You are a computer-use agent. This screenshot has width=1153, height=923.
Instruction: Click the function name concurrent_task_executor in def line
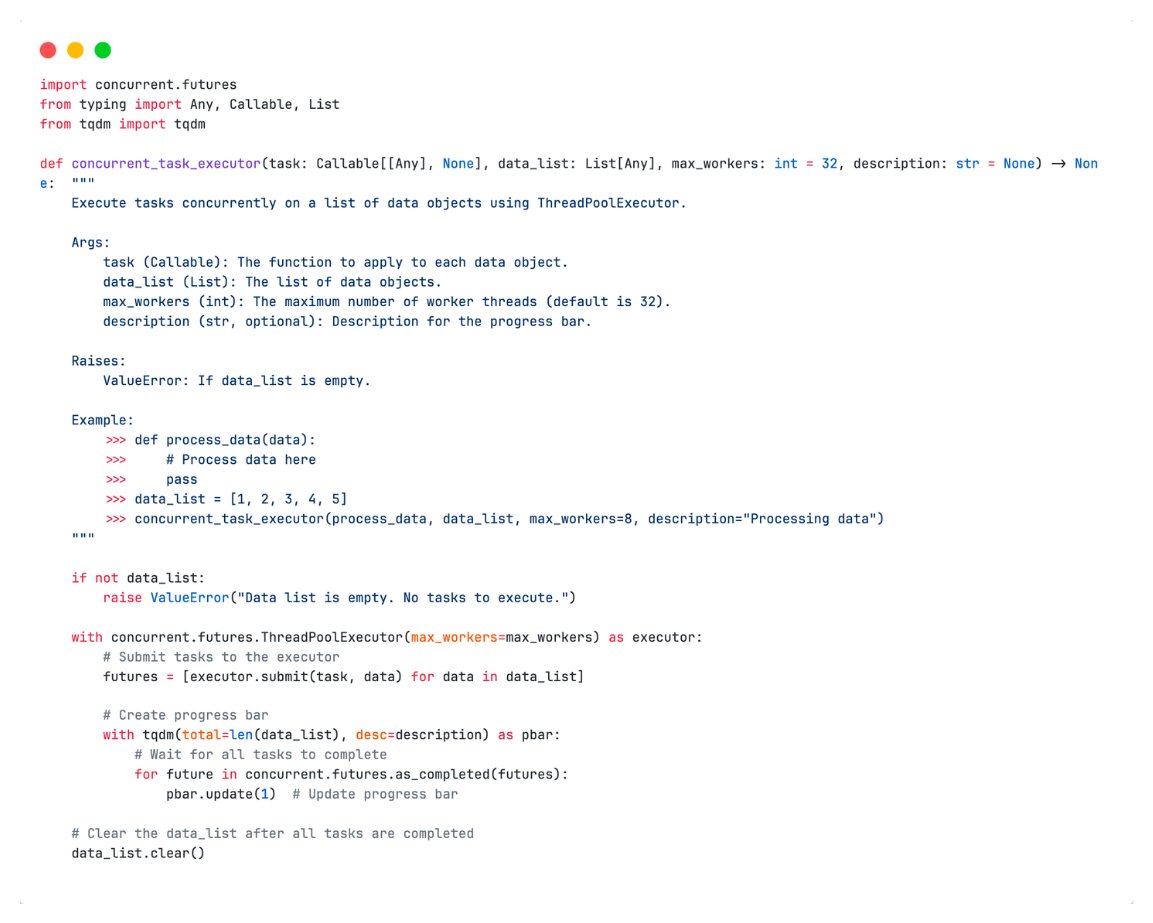point(166,163)
